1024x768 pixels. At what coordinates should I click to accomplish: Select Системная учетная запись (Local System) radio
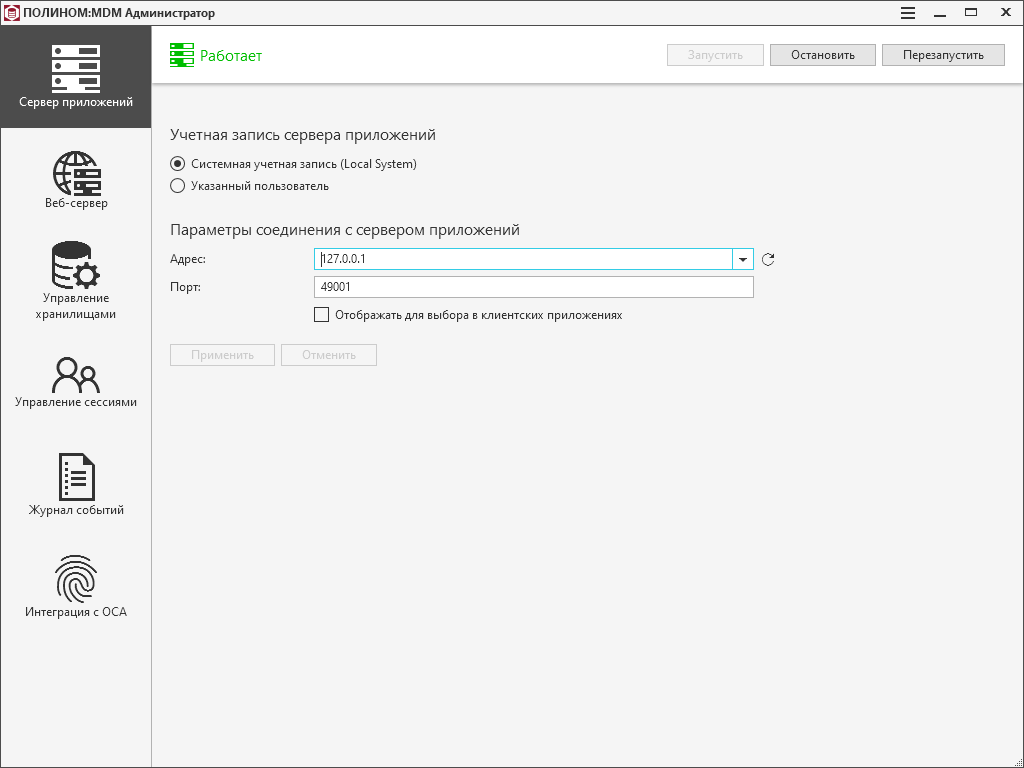point(178,164)
